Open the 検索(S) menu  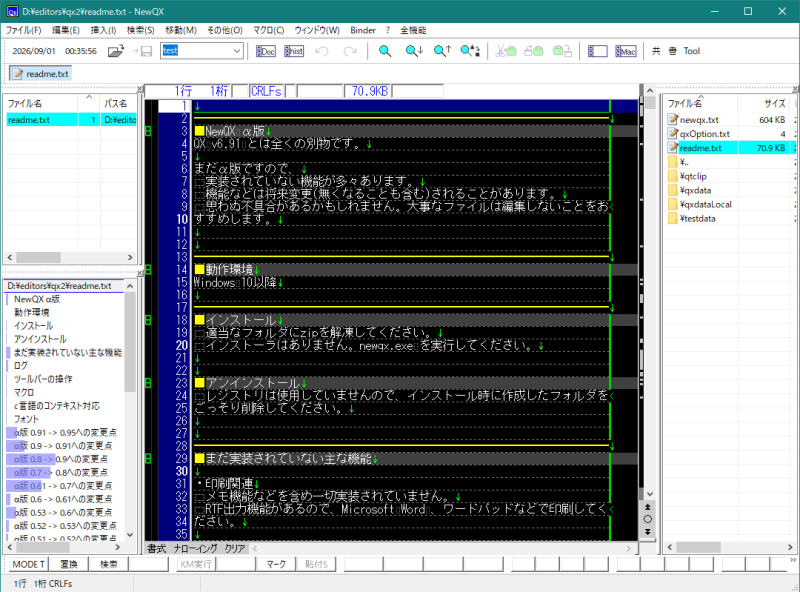click(140, 30)
